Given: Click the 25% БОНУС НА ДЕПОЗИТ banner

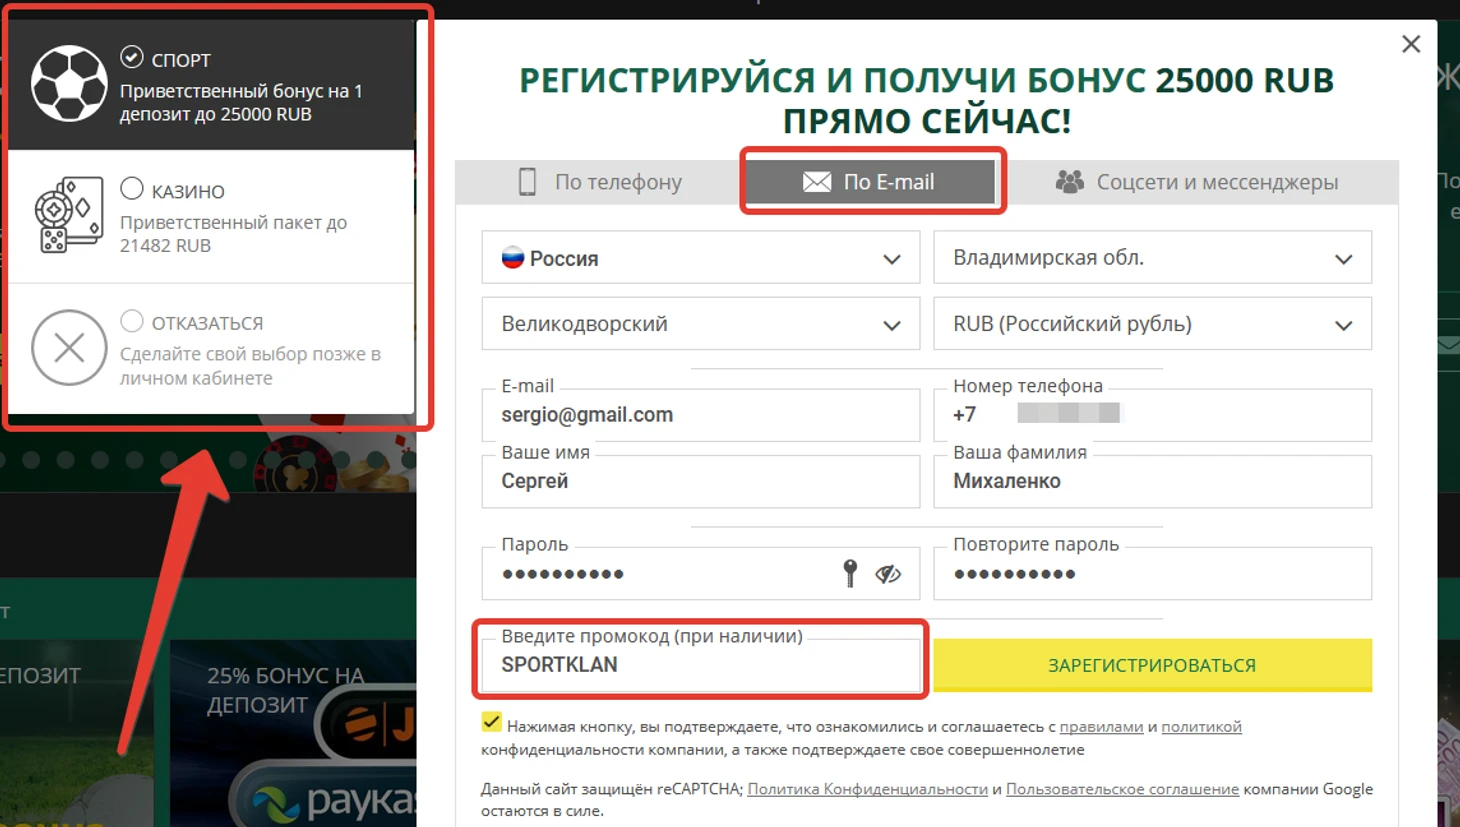Looking at the screenshot, I should click(x=293, y=733).
